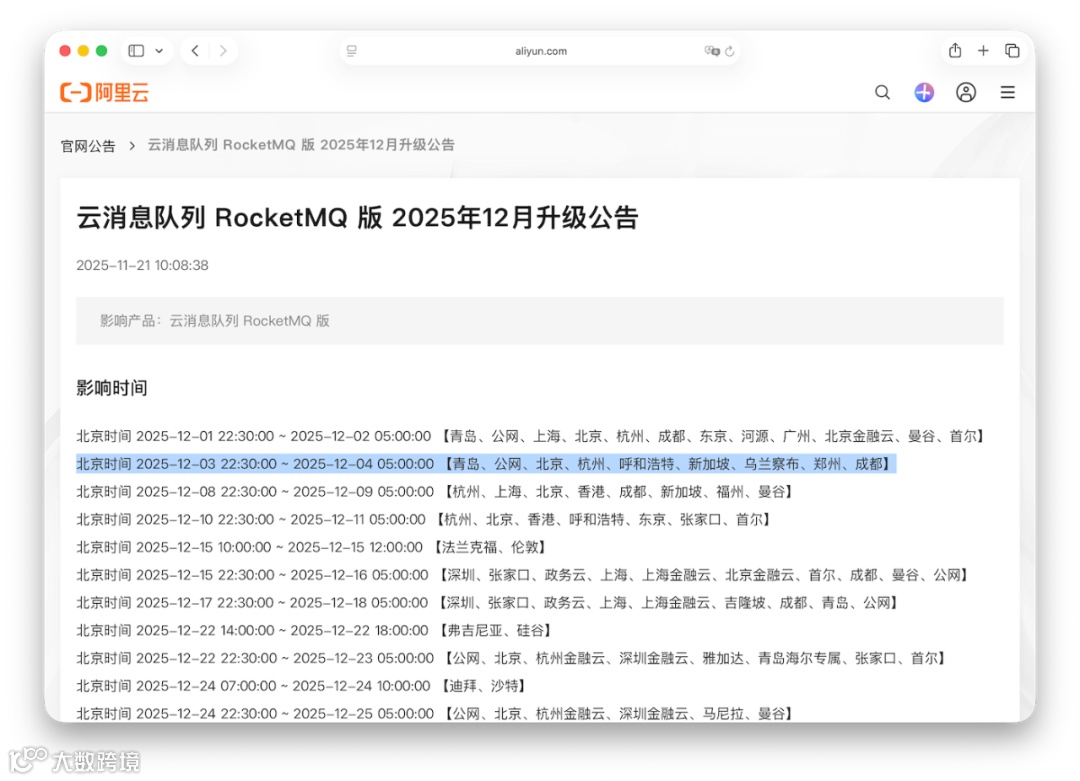
Task: Toggle the Safari sidebar icon
Action: pyautogui.click(x=136, y=51)
